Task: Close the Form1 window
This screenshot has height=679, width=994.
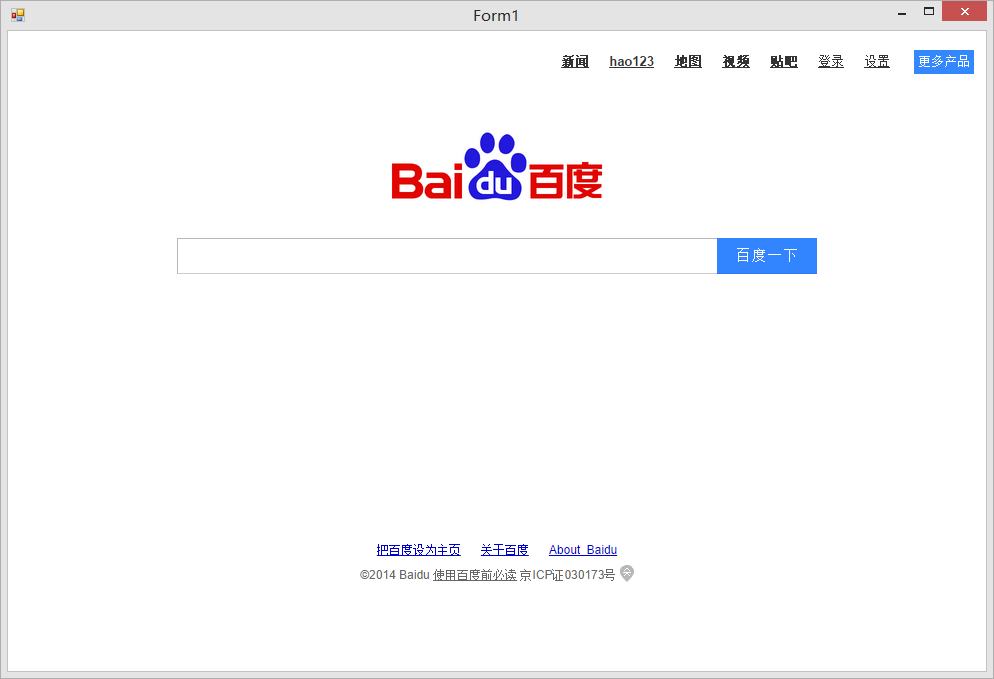Action: coord(964,11)
